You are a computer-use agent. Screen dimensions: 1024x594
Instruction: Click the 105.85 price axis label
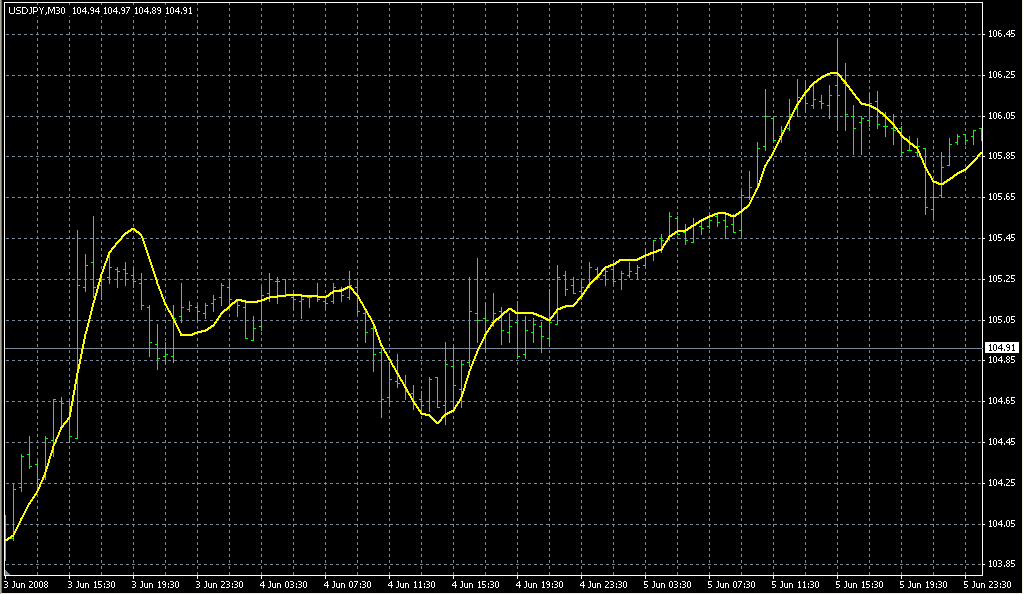click(x=1001, y=156)
